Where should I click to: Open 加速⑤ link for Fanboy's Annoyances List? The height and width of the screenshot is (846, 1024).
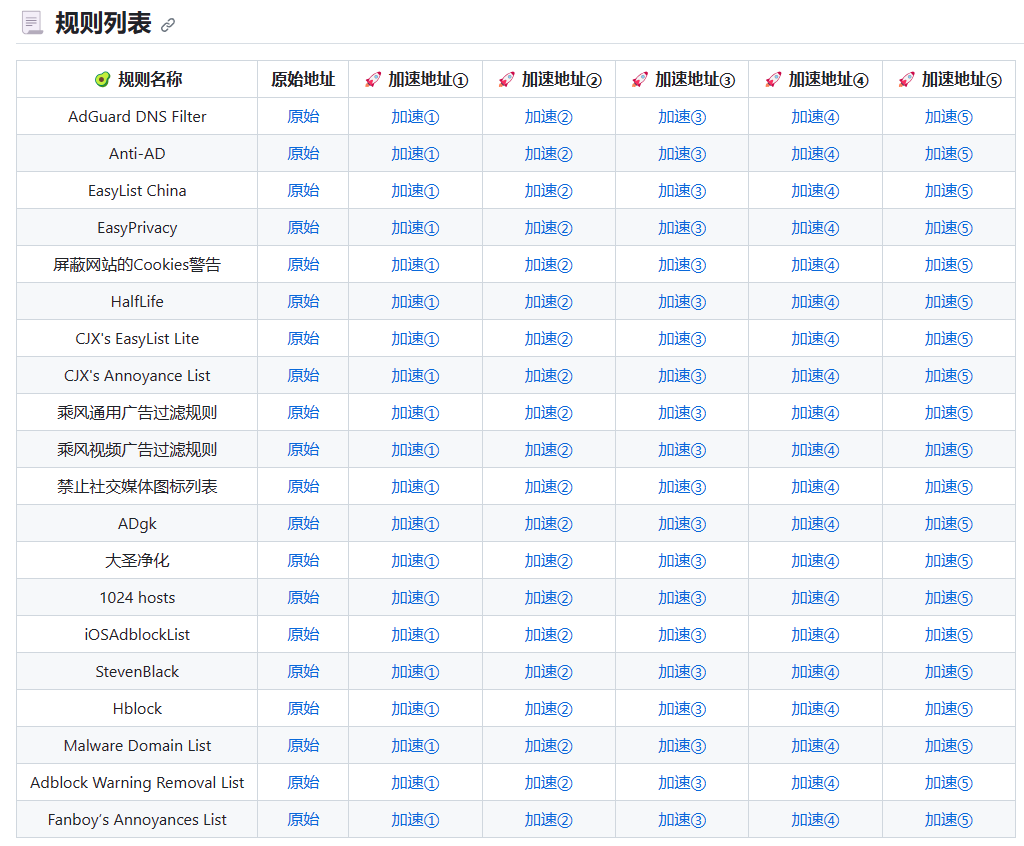(x=948, y=819)
